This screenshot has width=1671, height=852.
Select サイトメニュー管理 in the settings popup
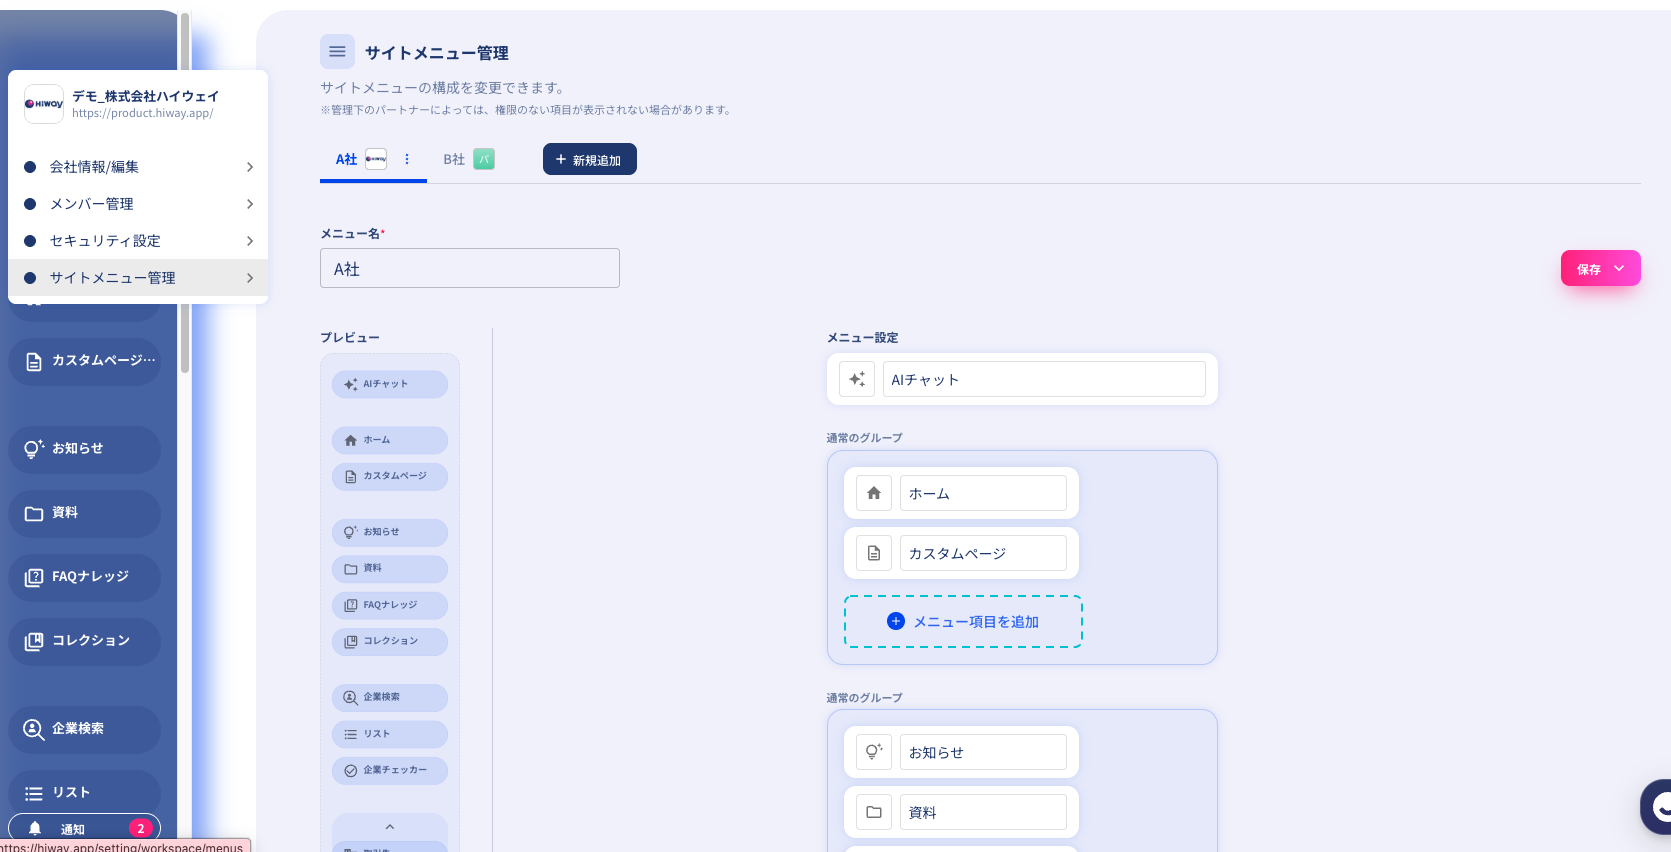tap(138, 278)
